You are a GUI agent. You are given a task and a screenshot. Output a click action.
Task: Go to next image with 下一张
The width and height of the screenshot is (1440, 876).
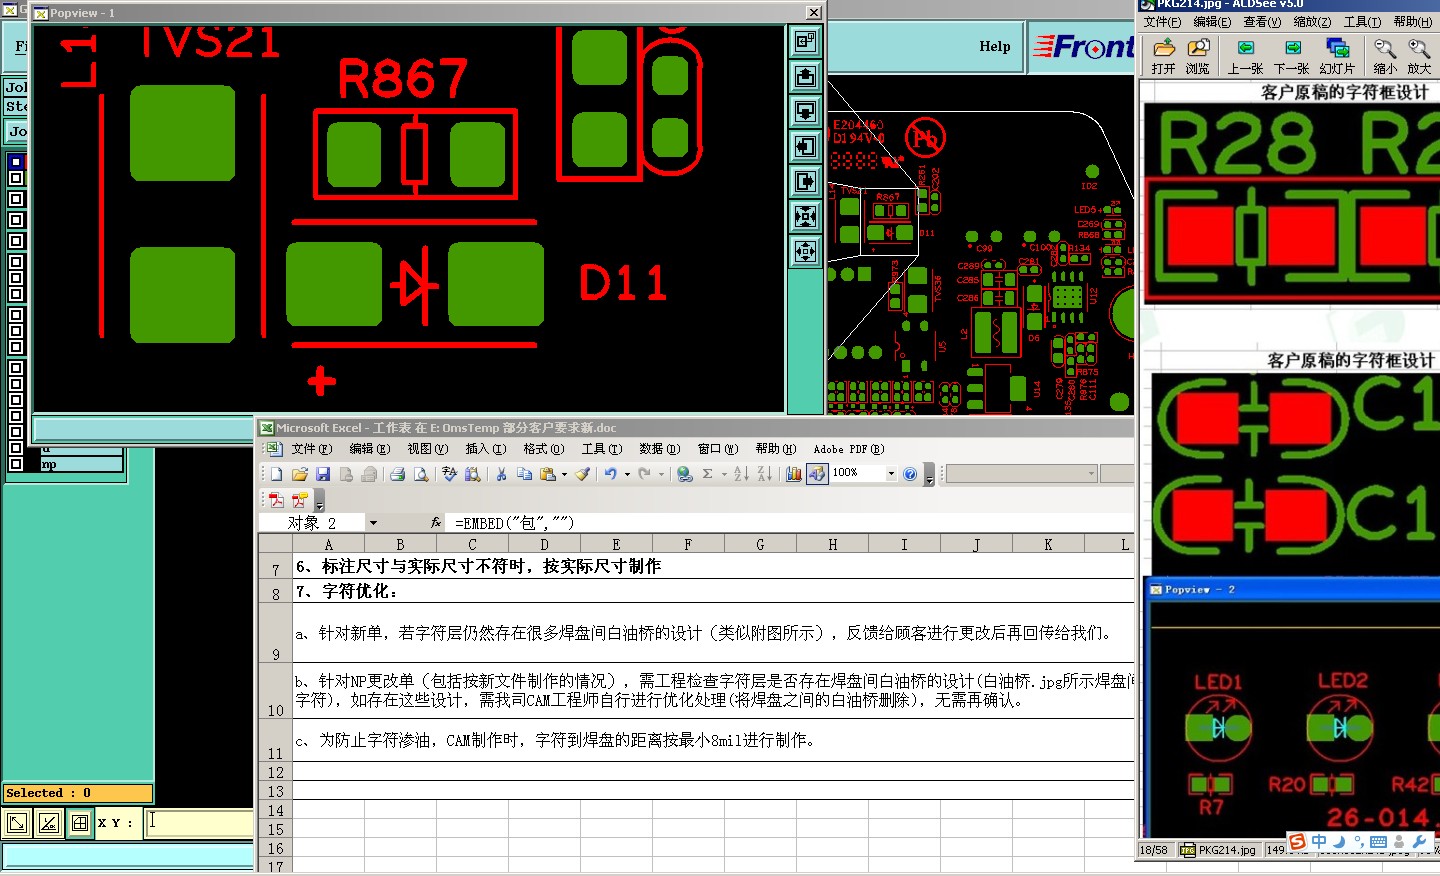(1291, 56)
